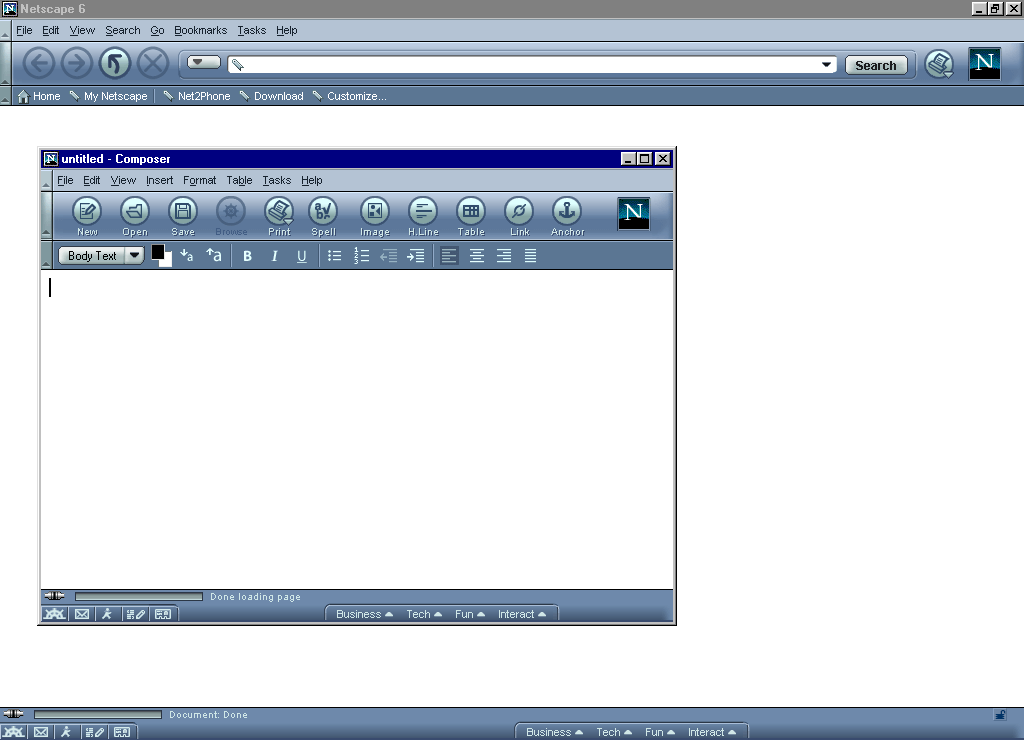Click the browser URL address field
The height and width of the screenshot is (740, 1024).
(532, 64)
